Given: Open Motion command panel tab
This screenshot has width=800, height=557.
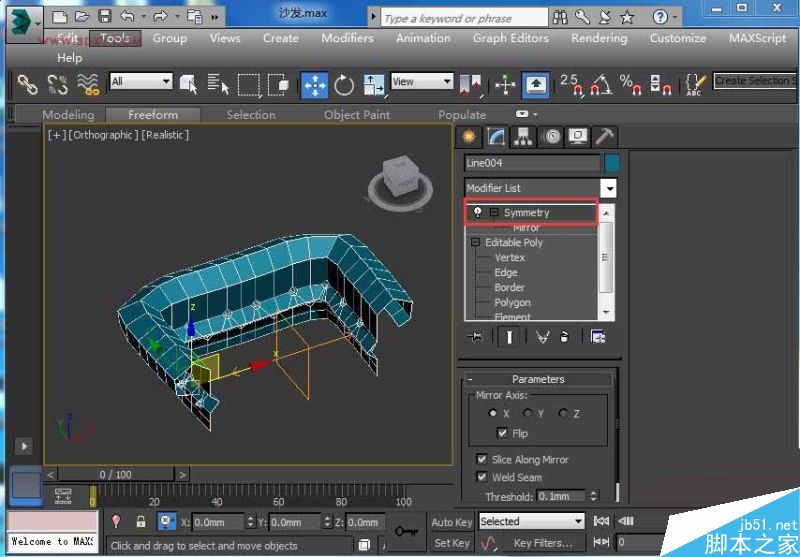Looking at the screenshot, I should click(x=551, y=137).
